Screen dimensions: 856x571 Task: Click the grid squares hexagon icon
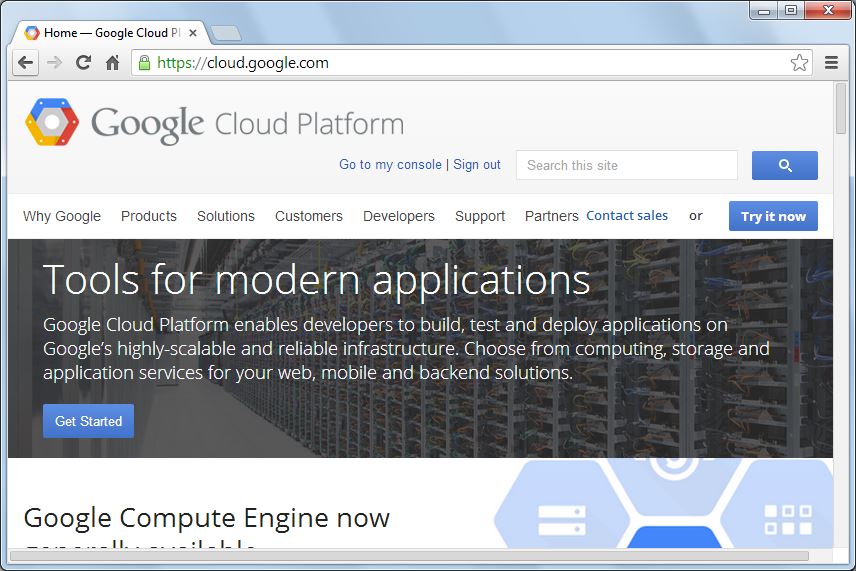click(x=788, y=520)
